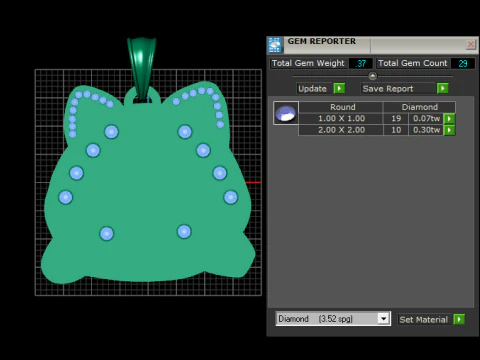Screen dimensions: 480x360
Task: Select the 1.00 X 1.00 size cell
Action: point(341,118)
